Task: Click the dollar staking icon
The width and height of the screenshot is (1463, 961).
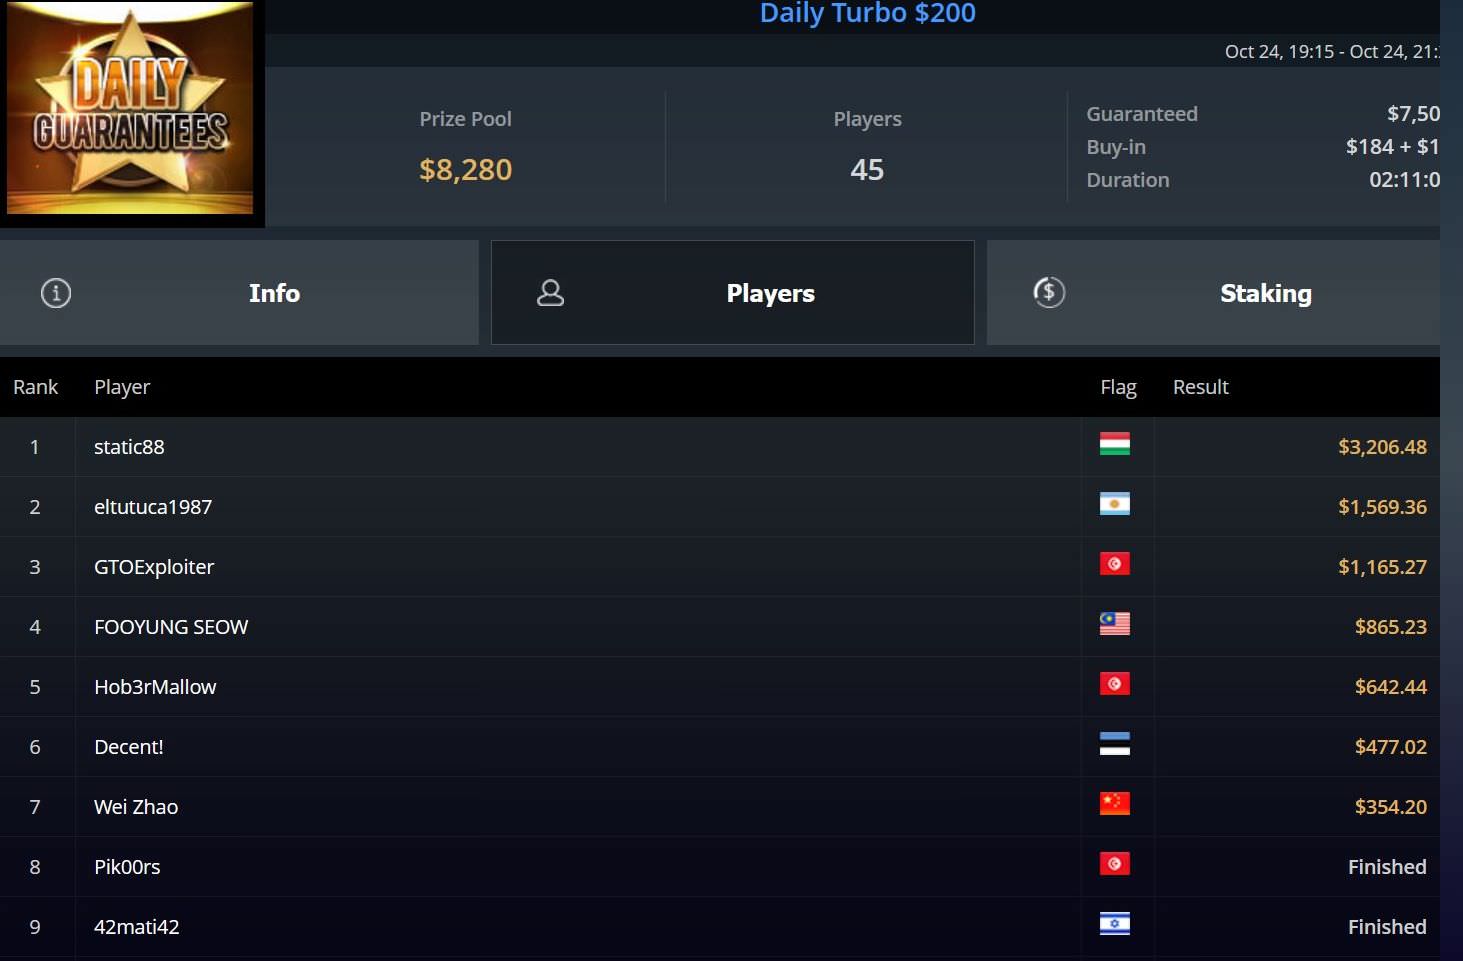Action: point(1049,292)
